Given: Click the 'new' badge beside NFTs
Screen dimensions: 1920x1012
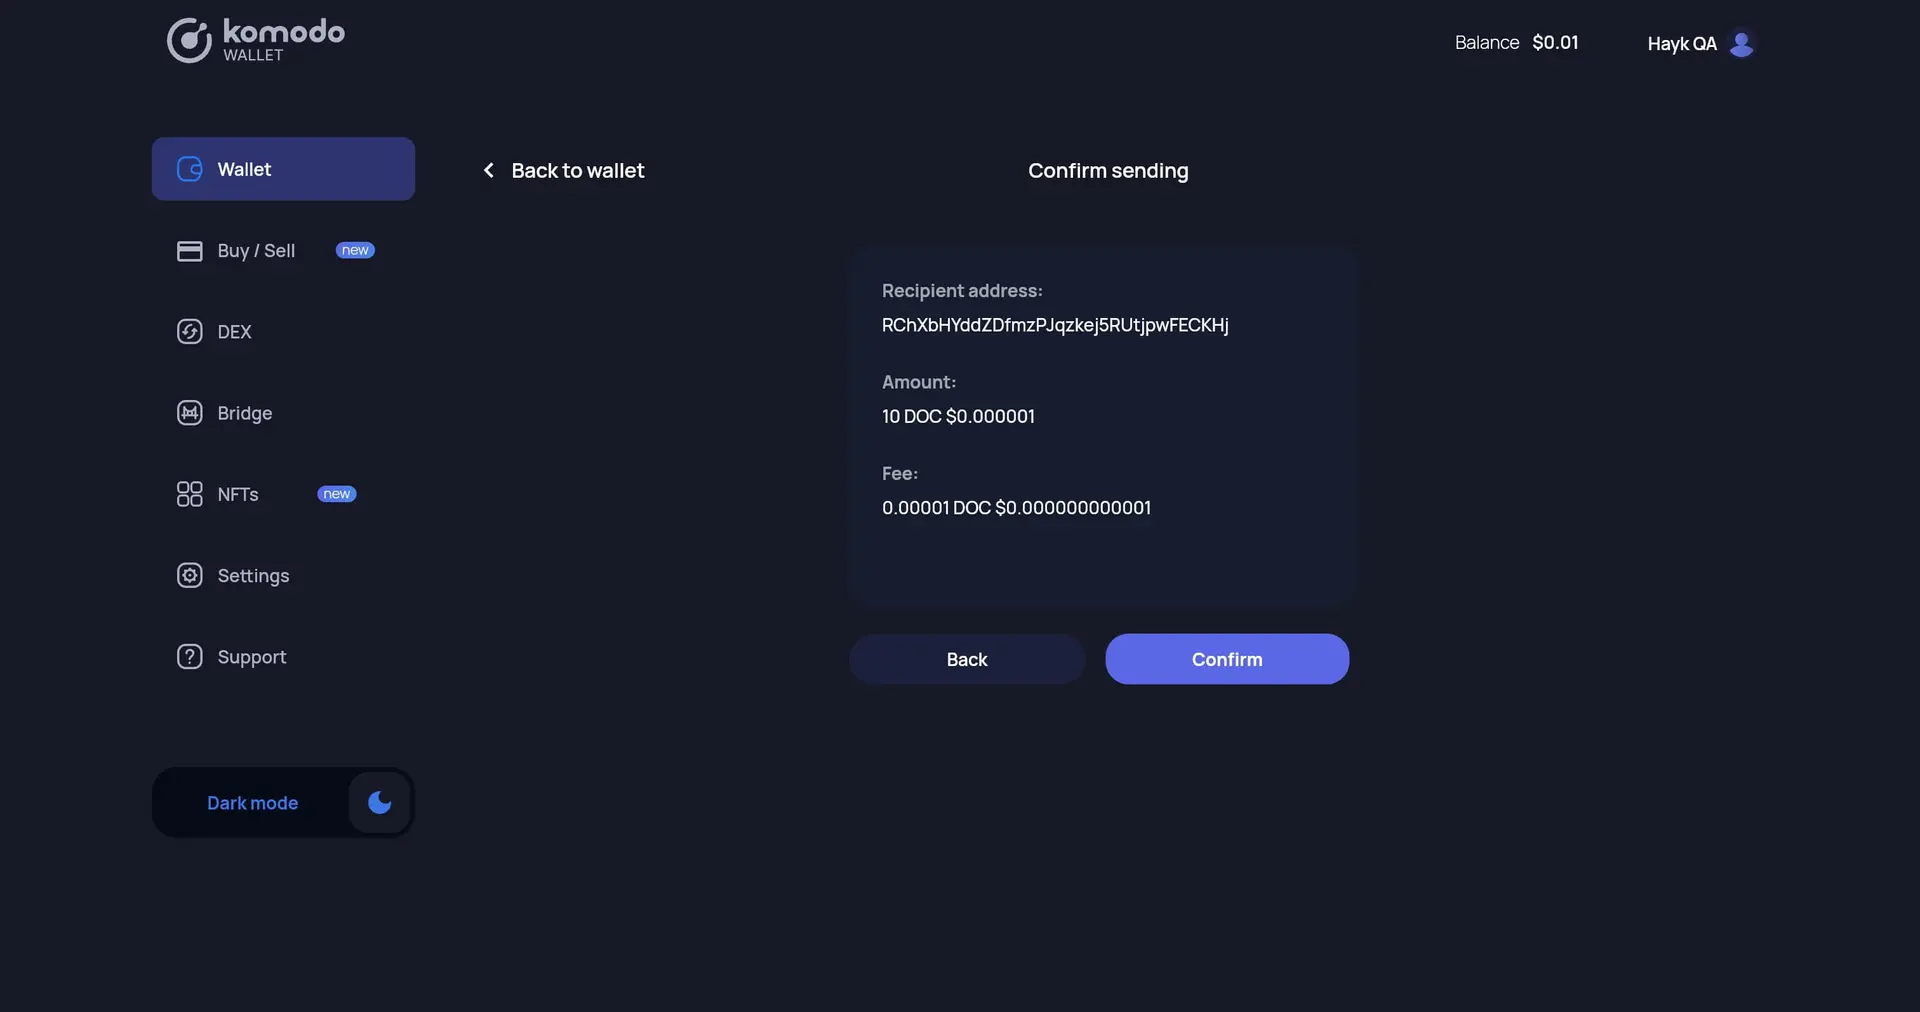Looking at the screenshot, I should (x=336, y=493).
